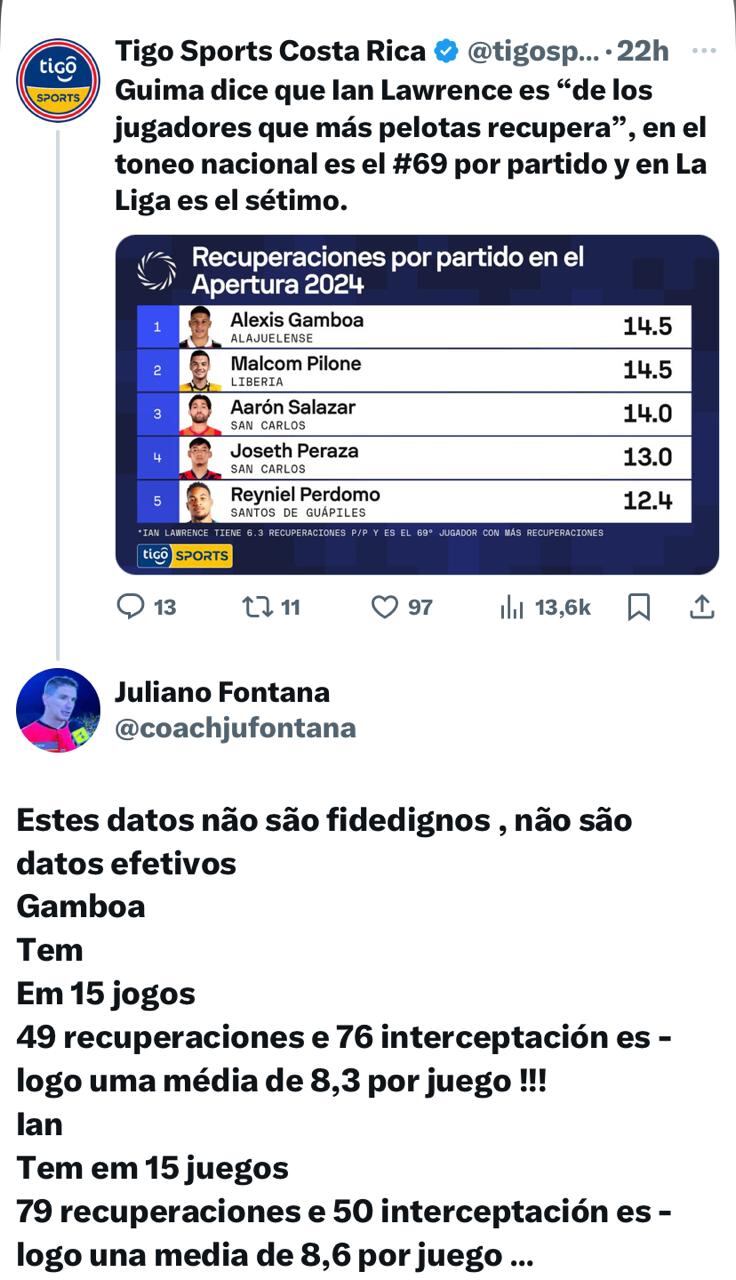Tap the Alexis Gamboa row in image

pos(414,327)
